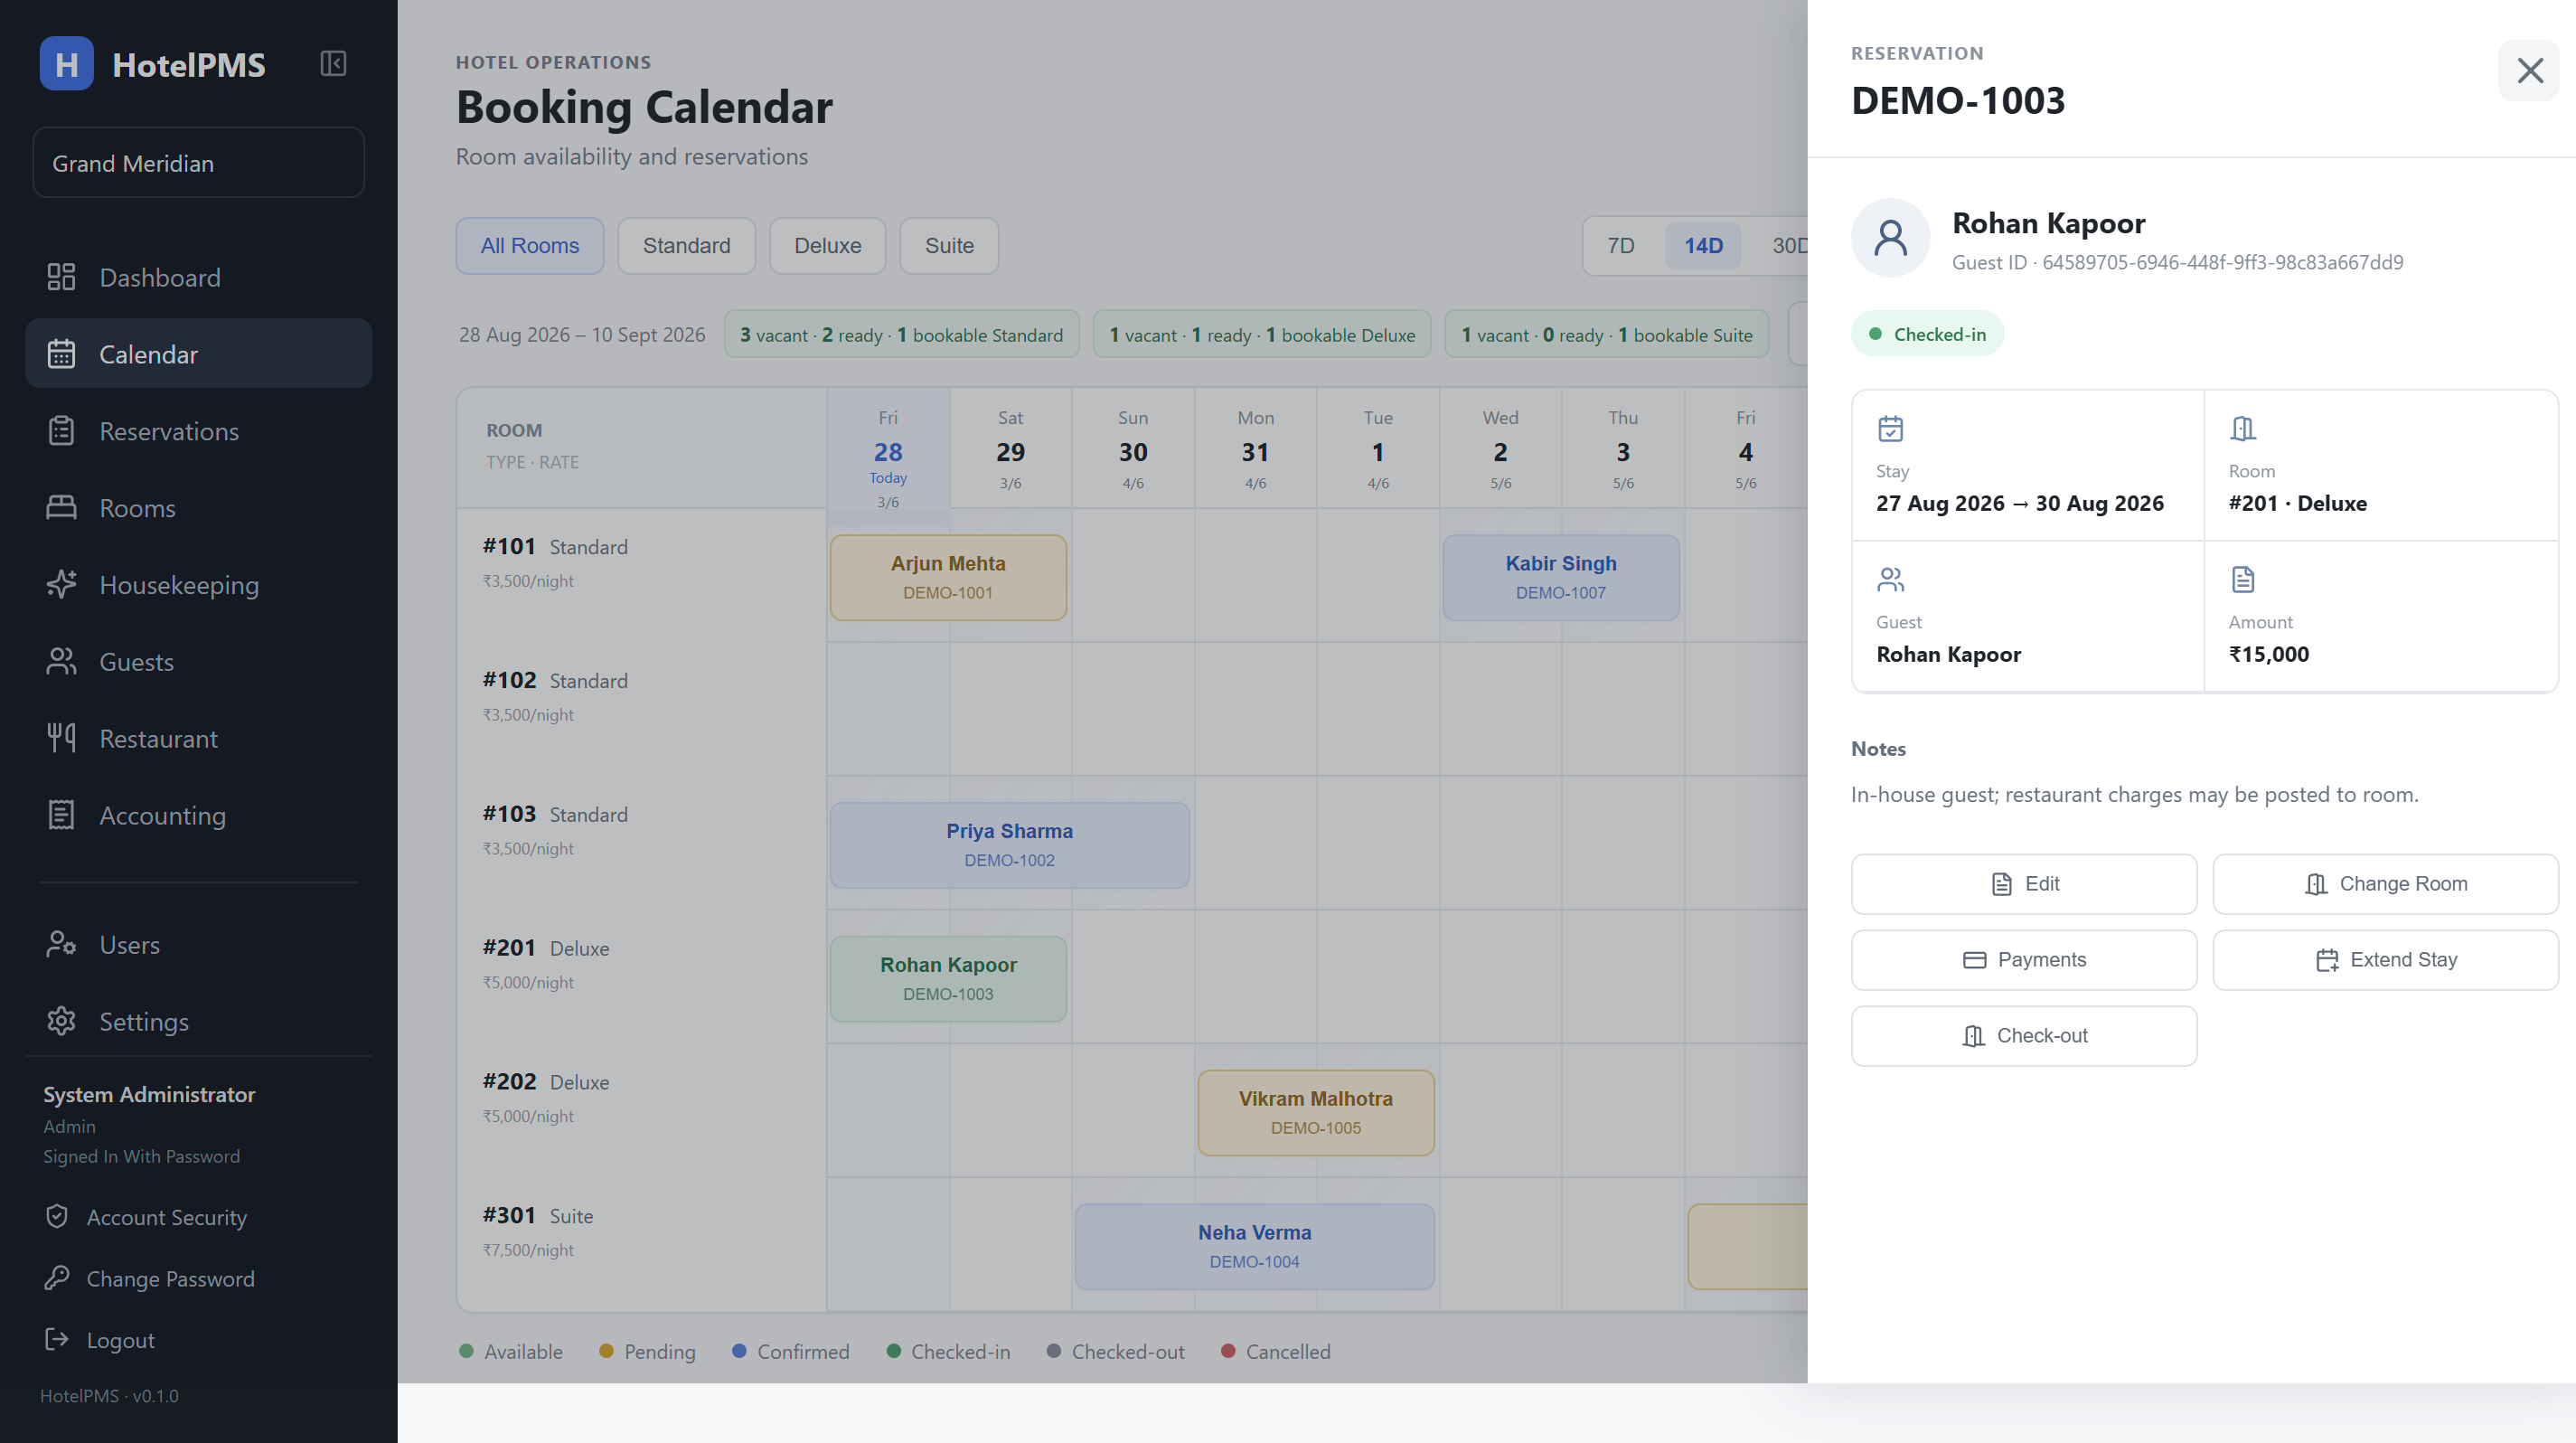2576x1443 pixels.
Task: Click the Check-out button
Action: [x=2024, y=1036]
